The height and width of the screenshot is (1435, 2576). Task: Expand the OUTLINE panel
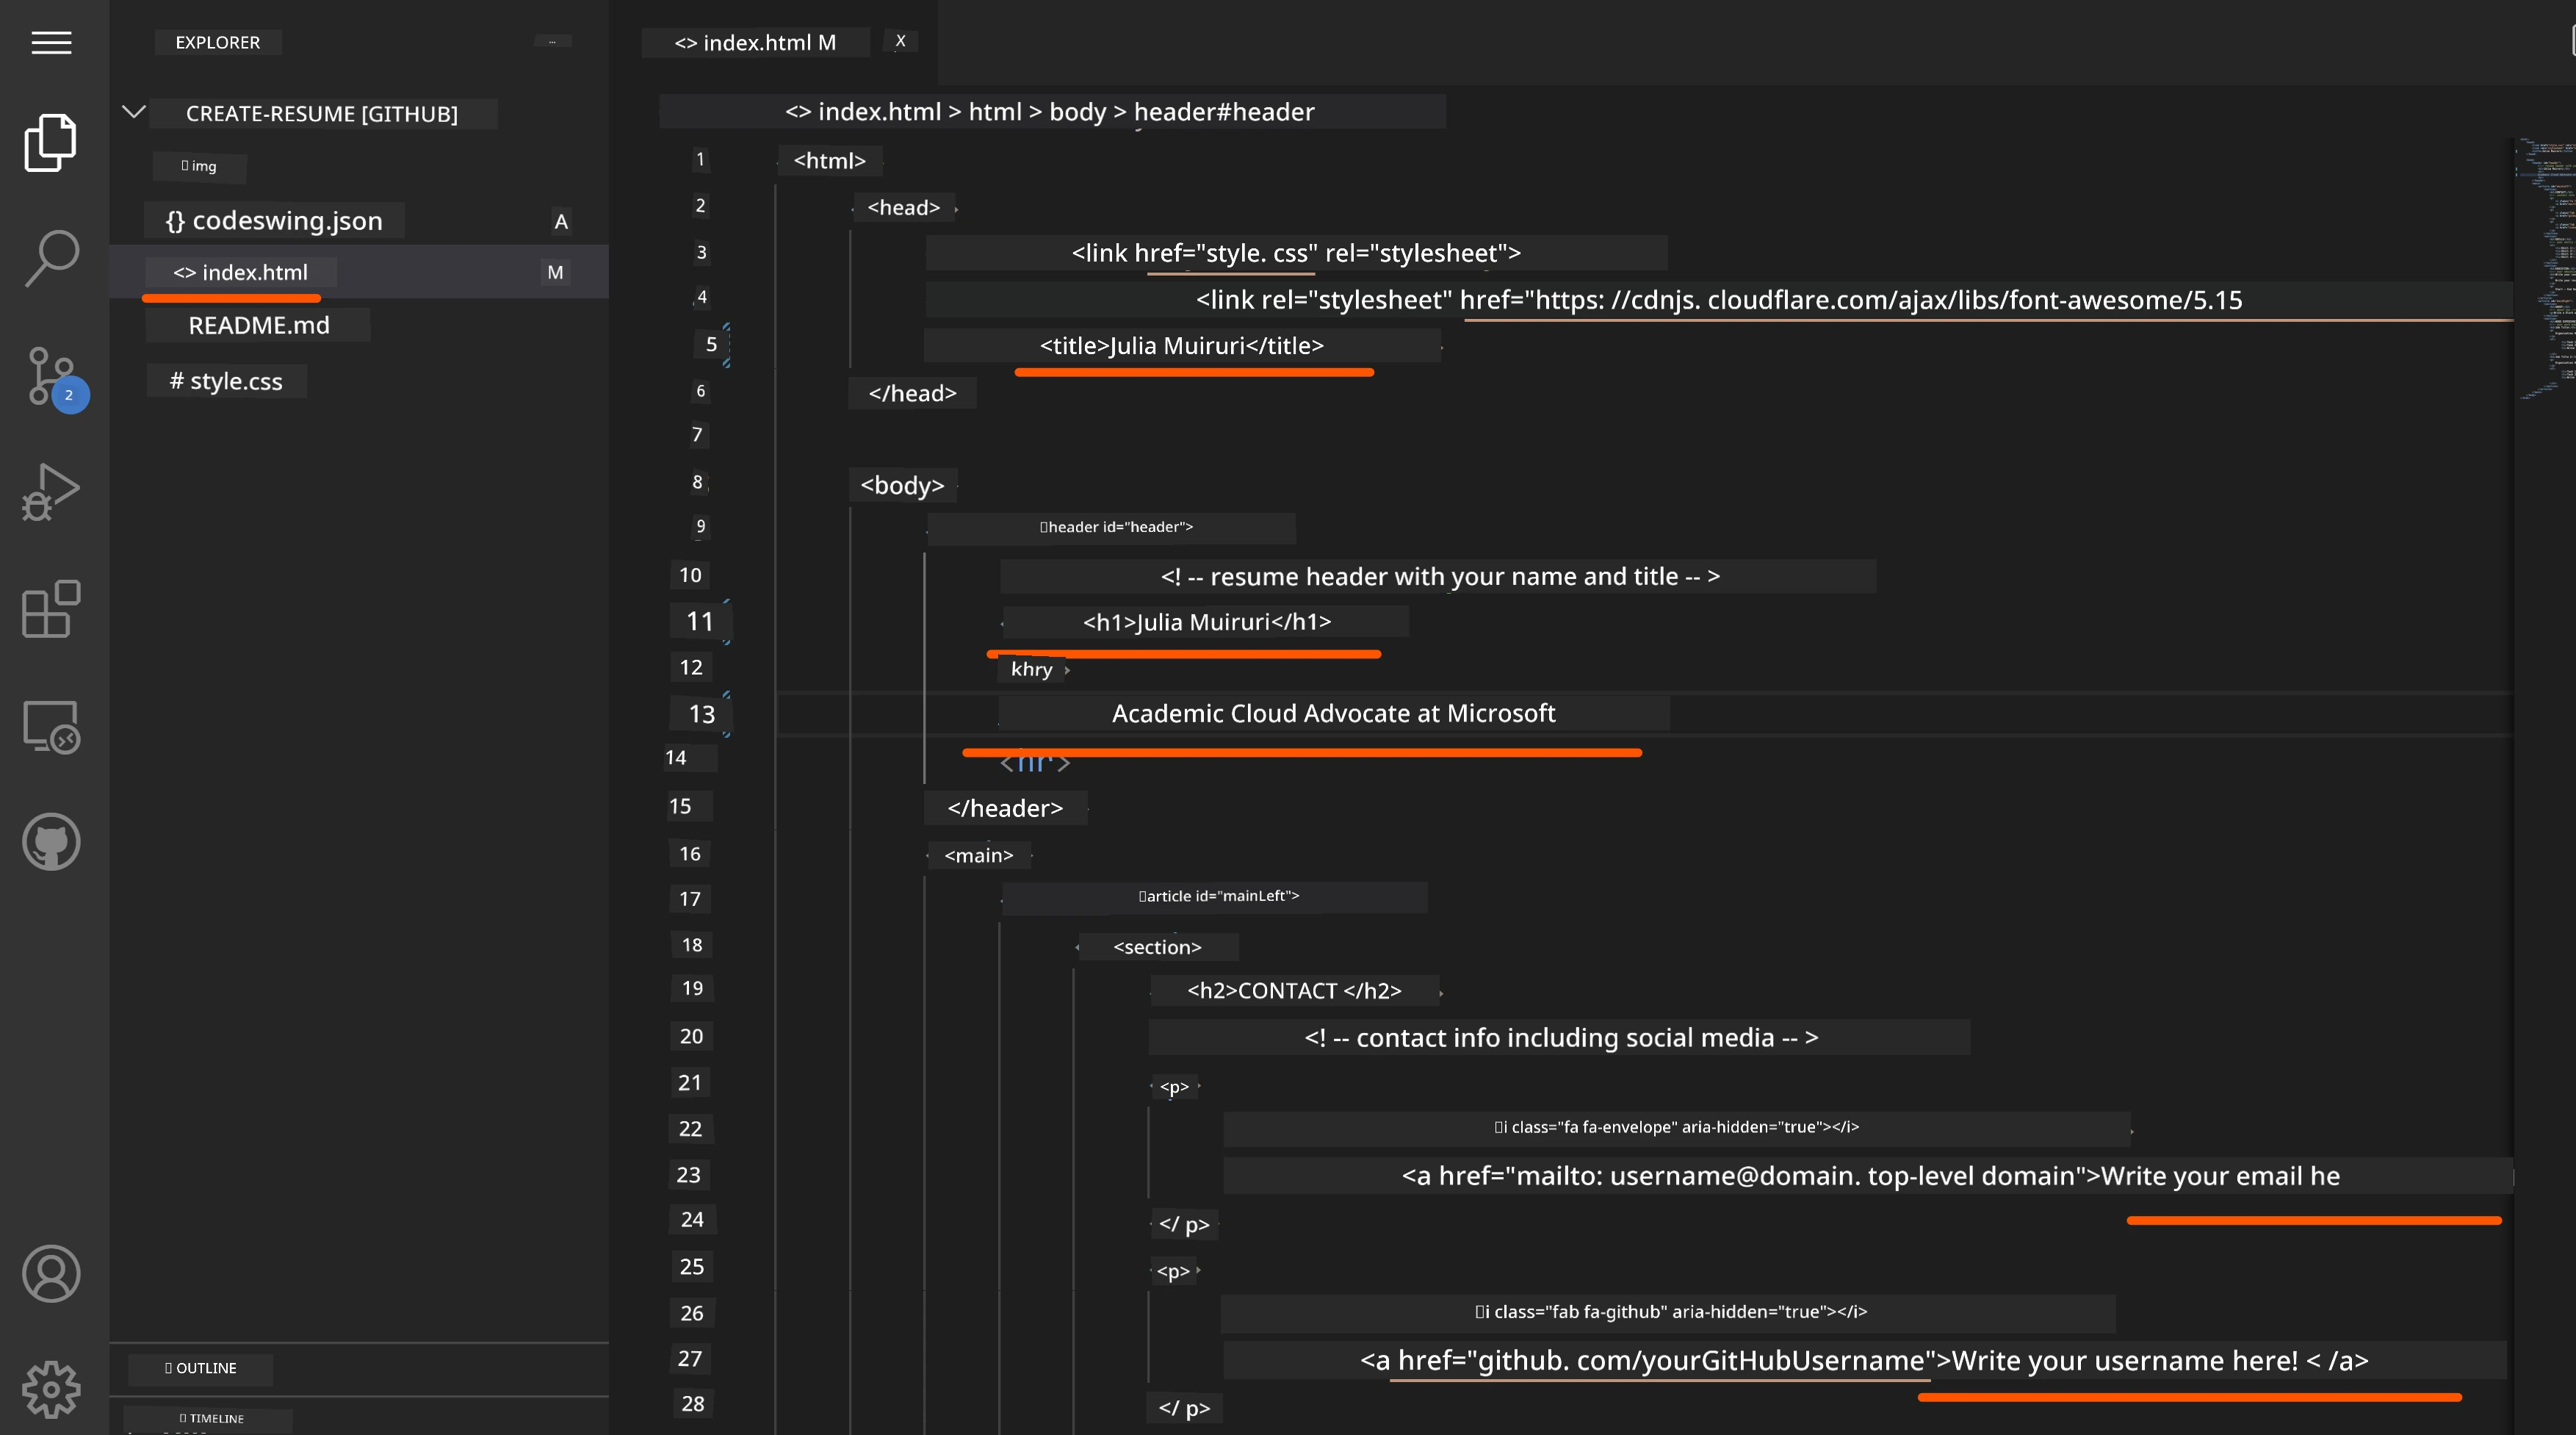point(200,1368)
